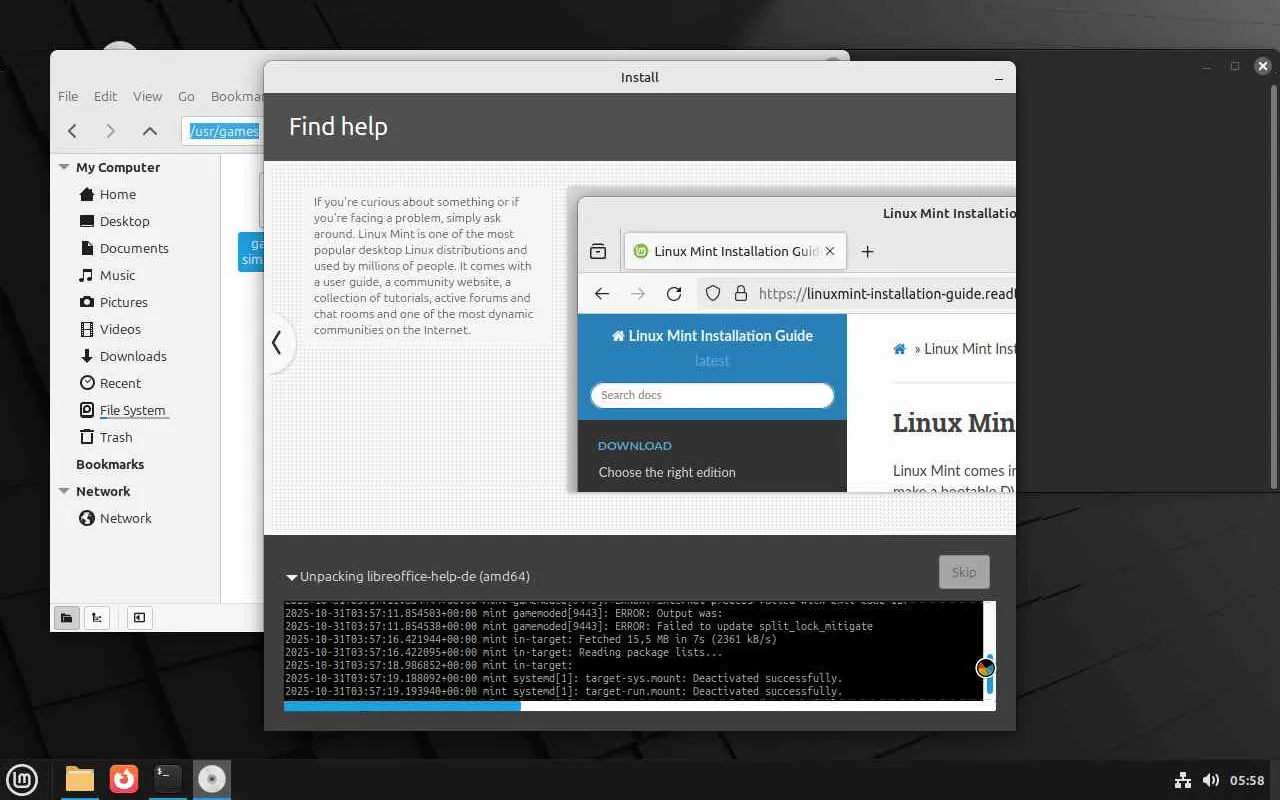1280x800 pixels.
Task: Launch Firefox from the taskbar
Action: [x=124, y=779]
